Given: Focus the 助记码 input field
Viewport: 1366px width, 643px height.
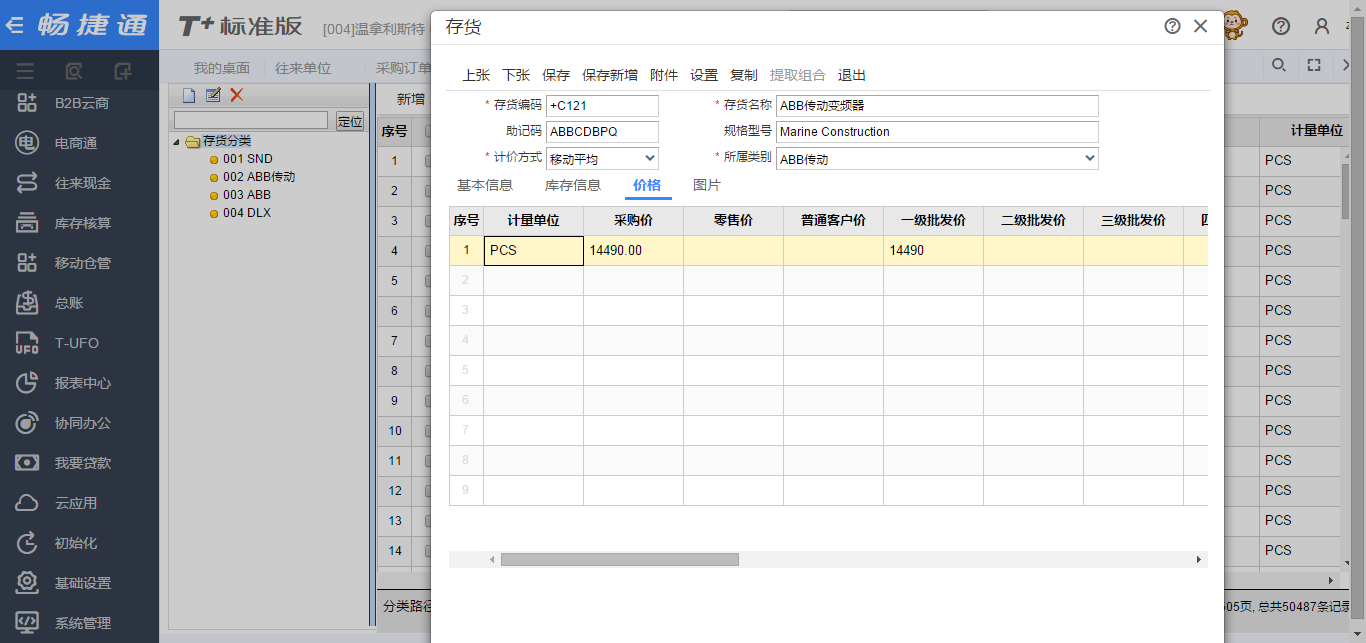Looking at the screenshot, I should point(603,132).
